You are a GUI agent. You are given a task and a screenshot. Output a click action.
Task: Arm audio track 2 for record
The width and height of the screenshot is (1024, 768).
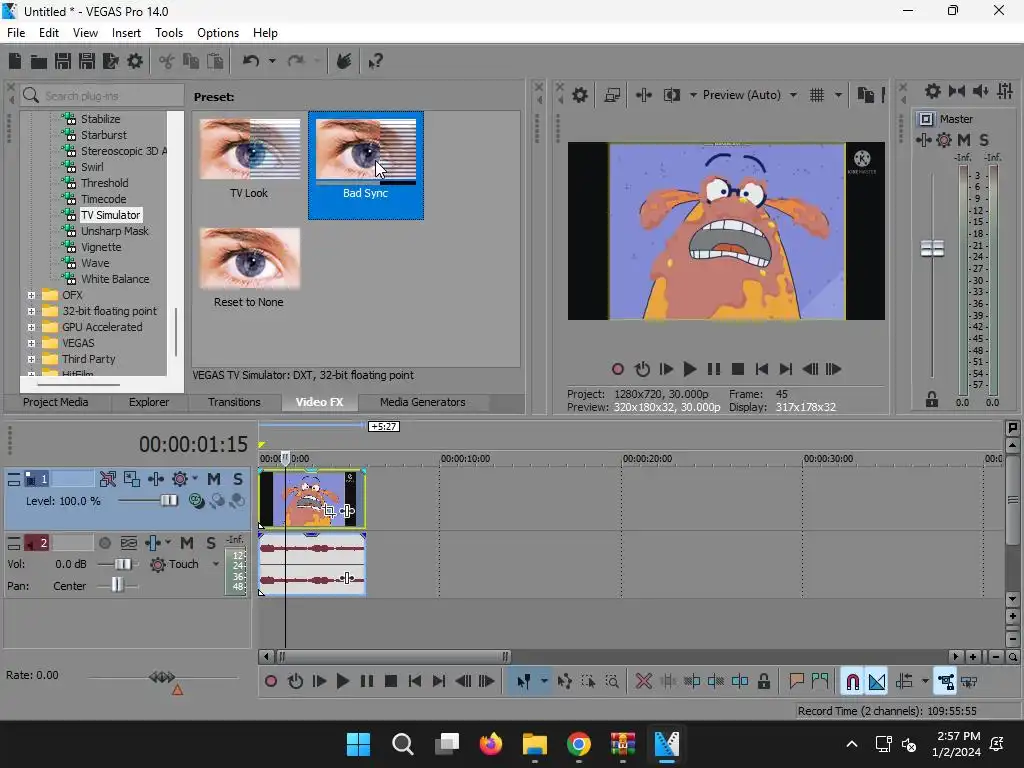coord(104,543)
